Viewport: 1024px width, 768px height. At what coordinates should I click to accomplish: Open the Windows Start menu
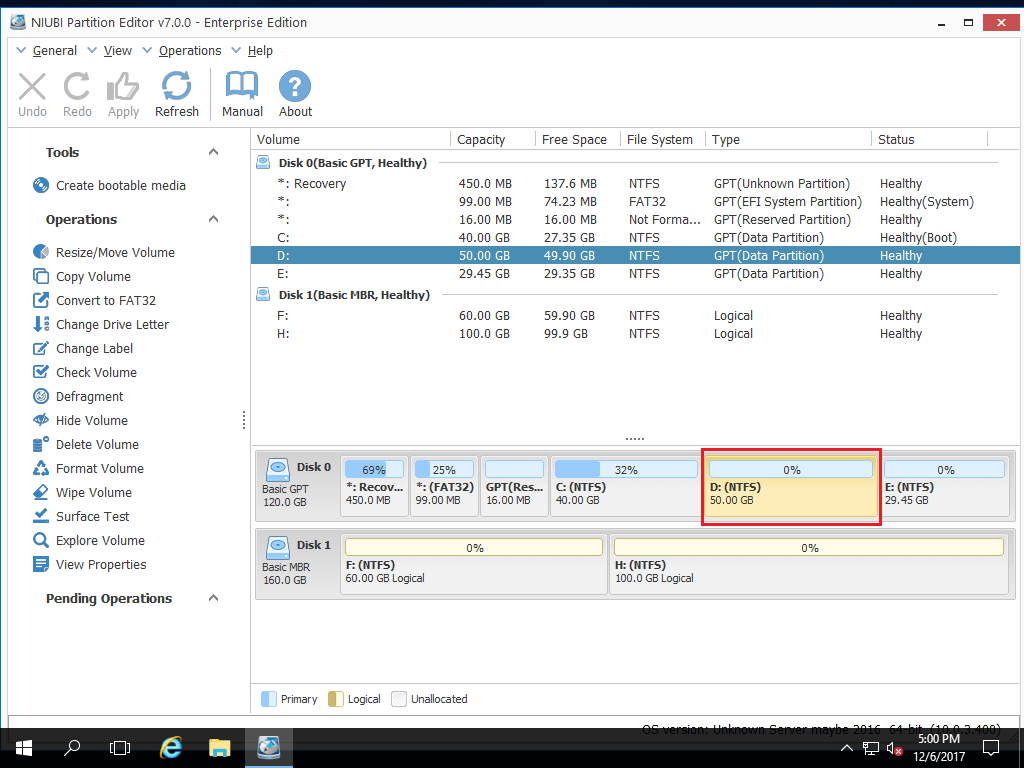click(24, 748)
